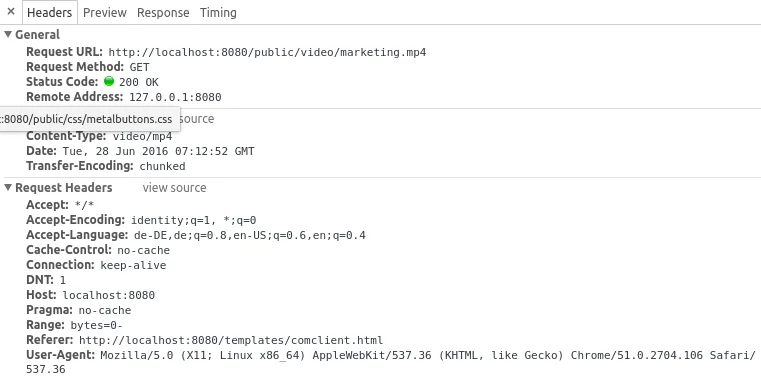The width and height of the screenshot is (761, 386).
Task: Click the green status code indicator
Action: (109, 81)
